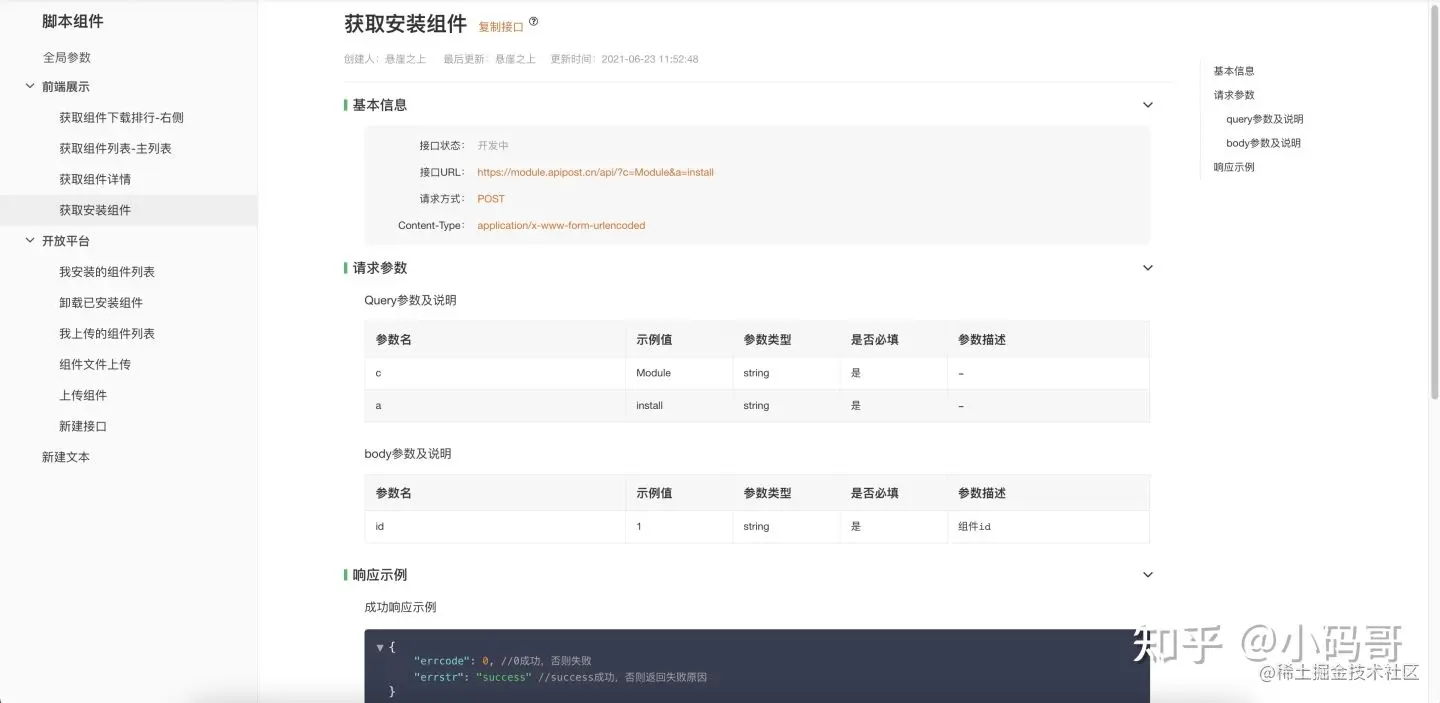Copy the interface via 复制接口 link
Image resolution: width=1440 pixels, height=703 pixels.
click(501, 27)
